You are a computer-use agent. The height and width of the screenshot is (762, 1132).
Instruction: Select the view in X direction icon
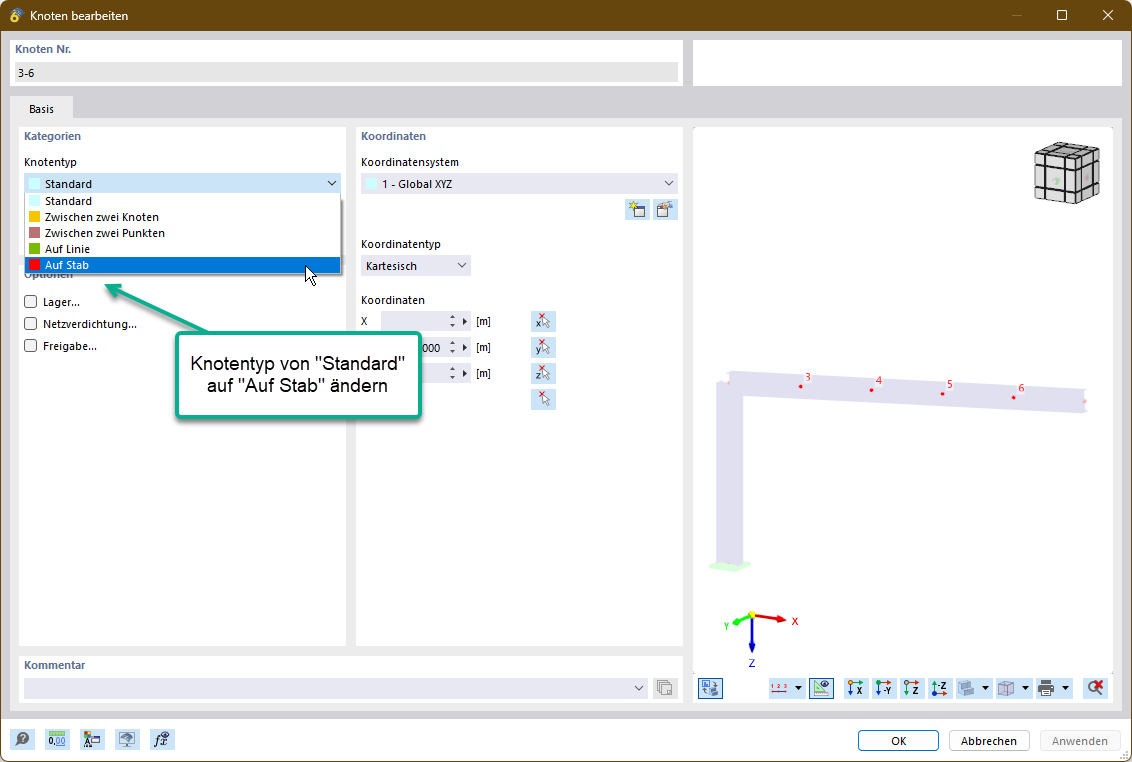click(855, 688)
